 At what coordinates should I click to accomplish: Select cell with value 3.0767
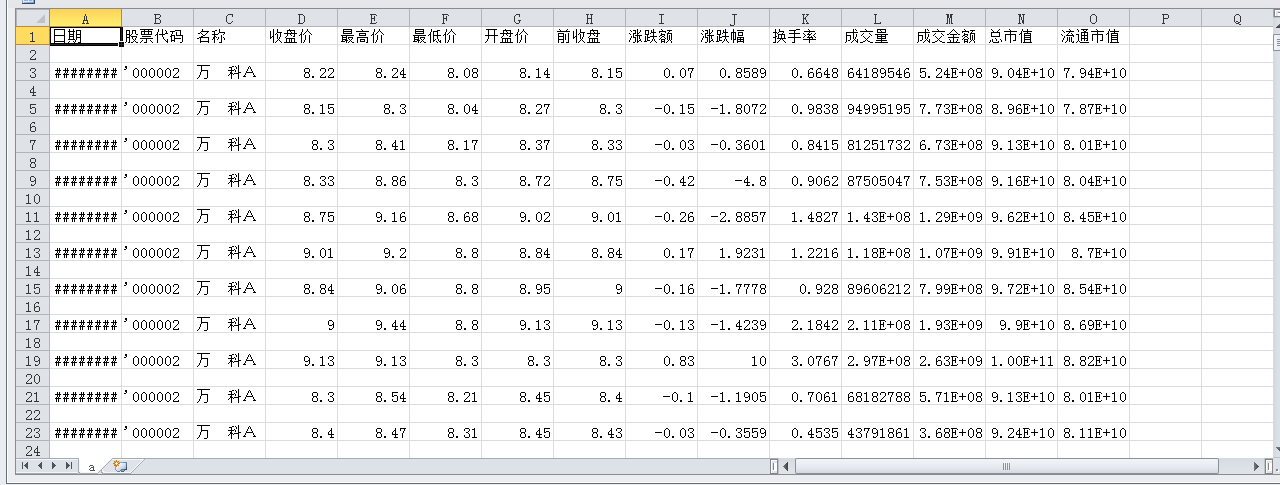pyautogui.click(x=805, y=361)
